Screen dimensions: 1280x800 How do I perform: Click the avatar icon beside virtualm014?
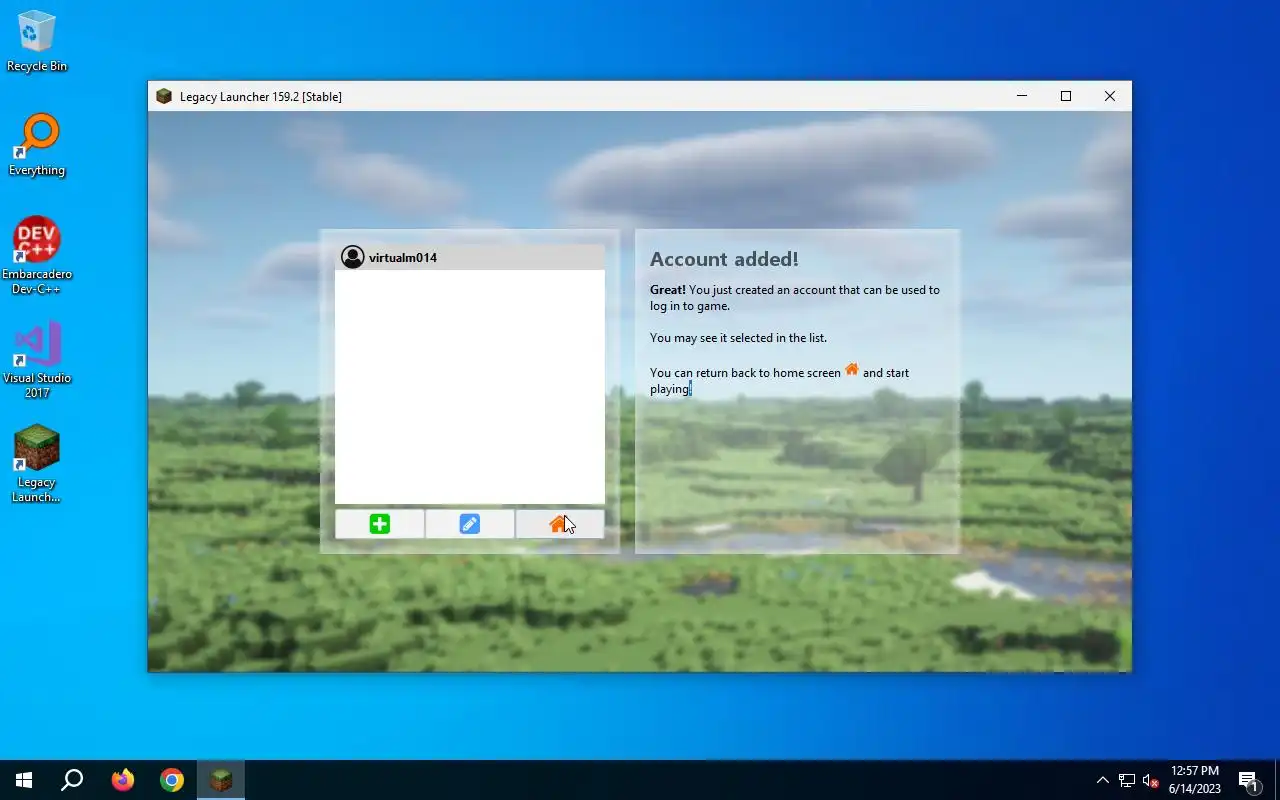pyautogui.click(x=352, y=257)
